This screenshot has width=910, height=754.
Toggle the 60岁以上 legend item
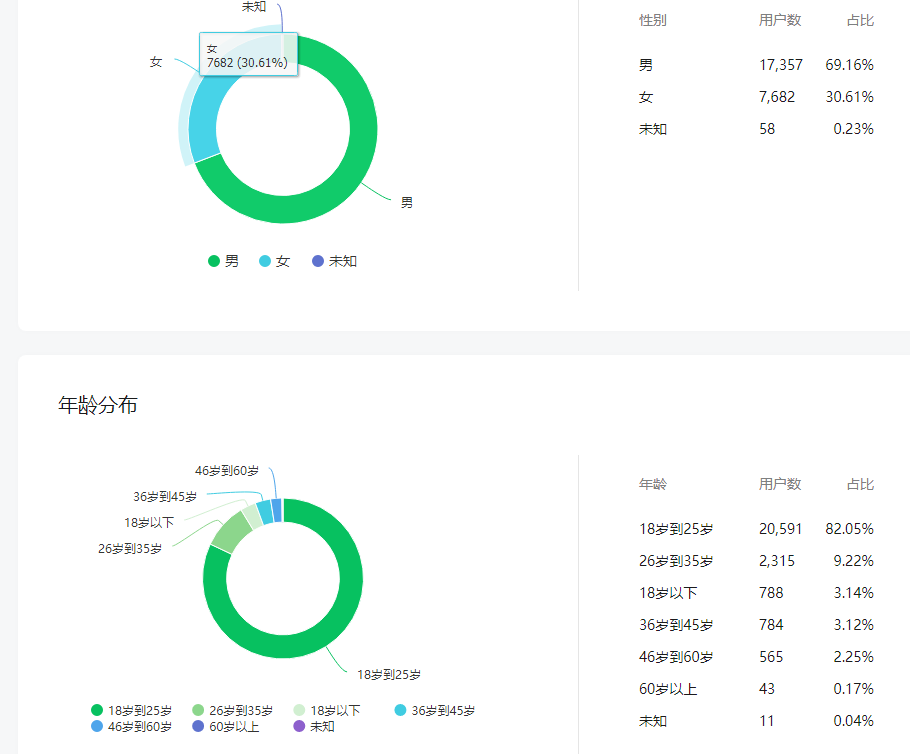coord(226,727)
